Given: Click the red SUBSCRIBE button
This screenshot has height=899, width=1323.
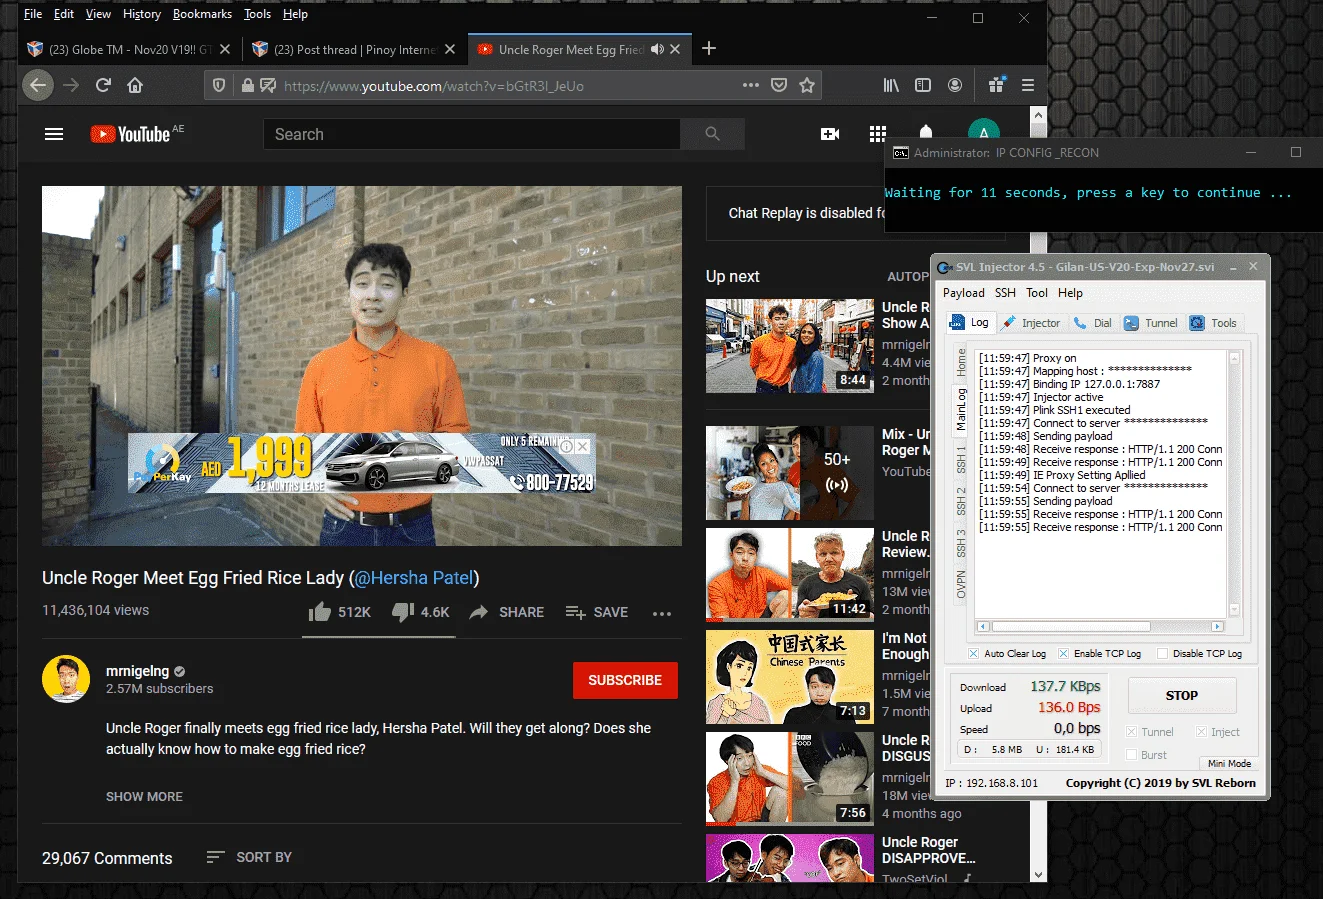Looking at the screenshot, I should click(x=625, y=680).
